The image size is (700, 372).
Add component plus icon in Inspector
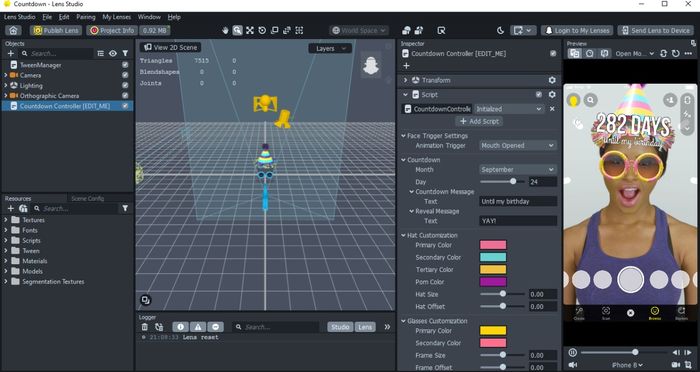coord(406,66)
